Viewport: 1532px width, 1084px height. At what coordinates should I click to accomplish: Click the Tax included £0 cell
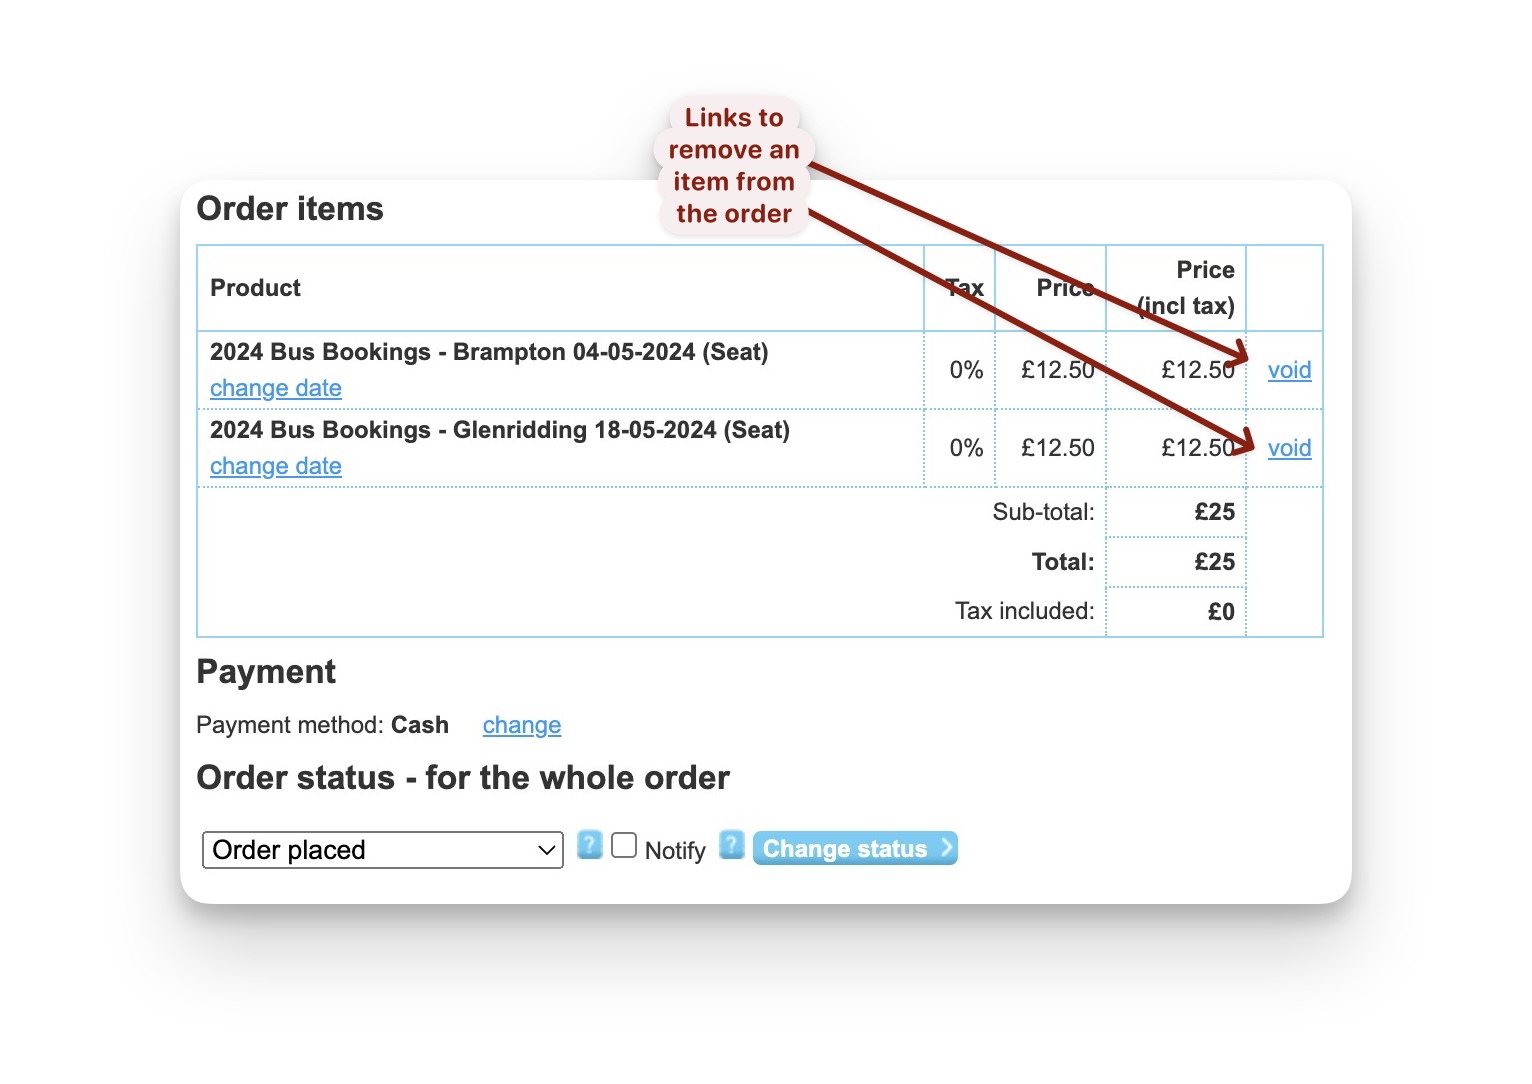tap(1222, 611)
